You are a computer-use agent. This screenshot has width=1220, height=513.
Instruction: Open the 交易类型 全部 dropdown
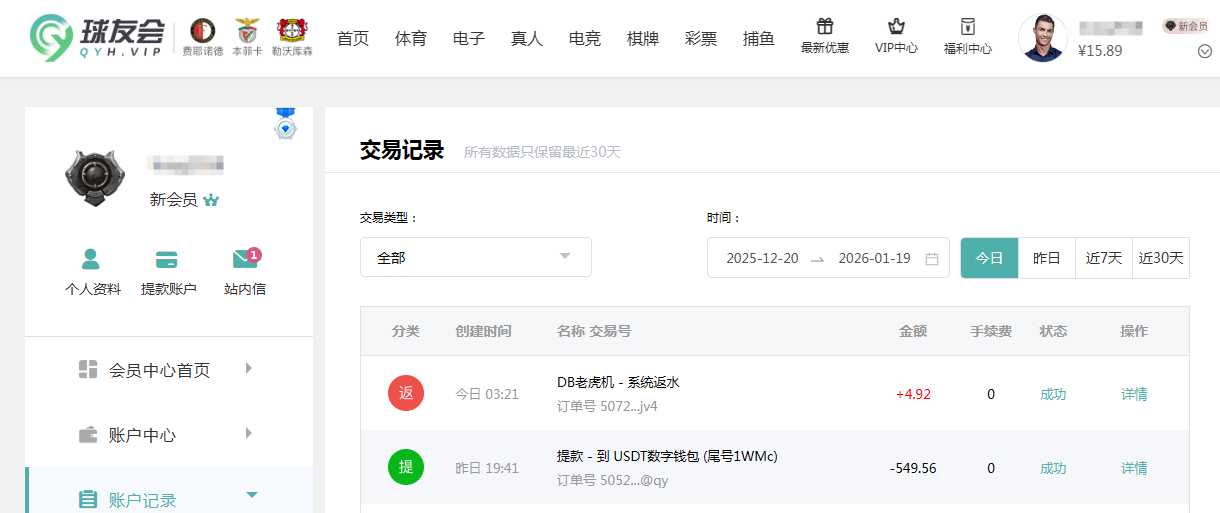click(x=476, y=257)
